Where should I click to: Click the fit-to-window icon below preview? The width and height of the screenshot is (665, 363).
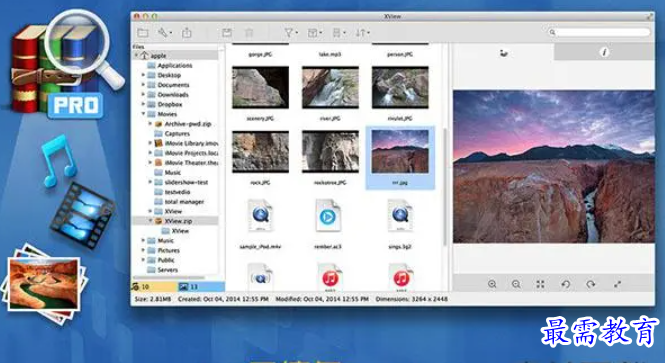pyautogui.click(x=540, y=284)
